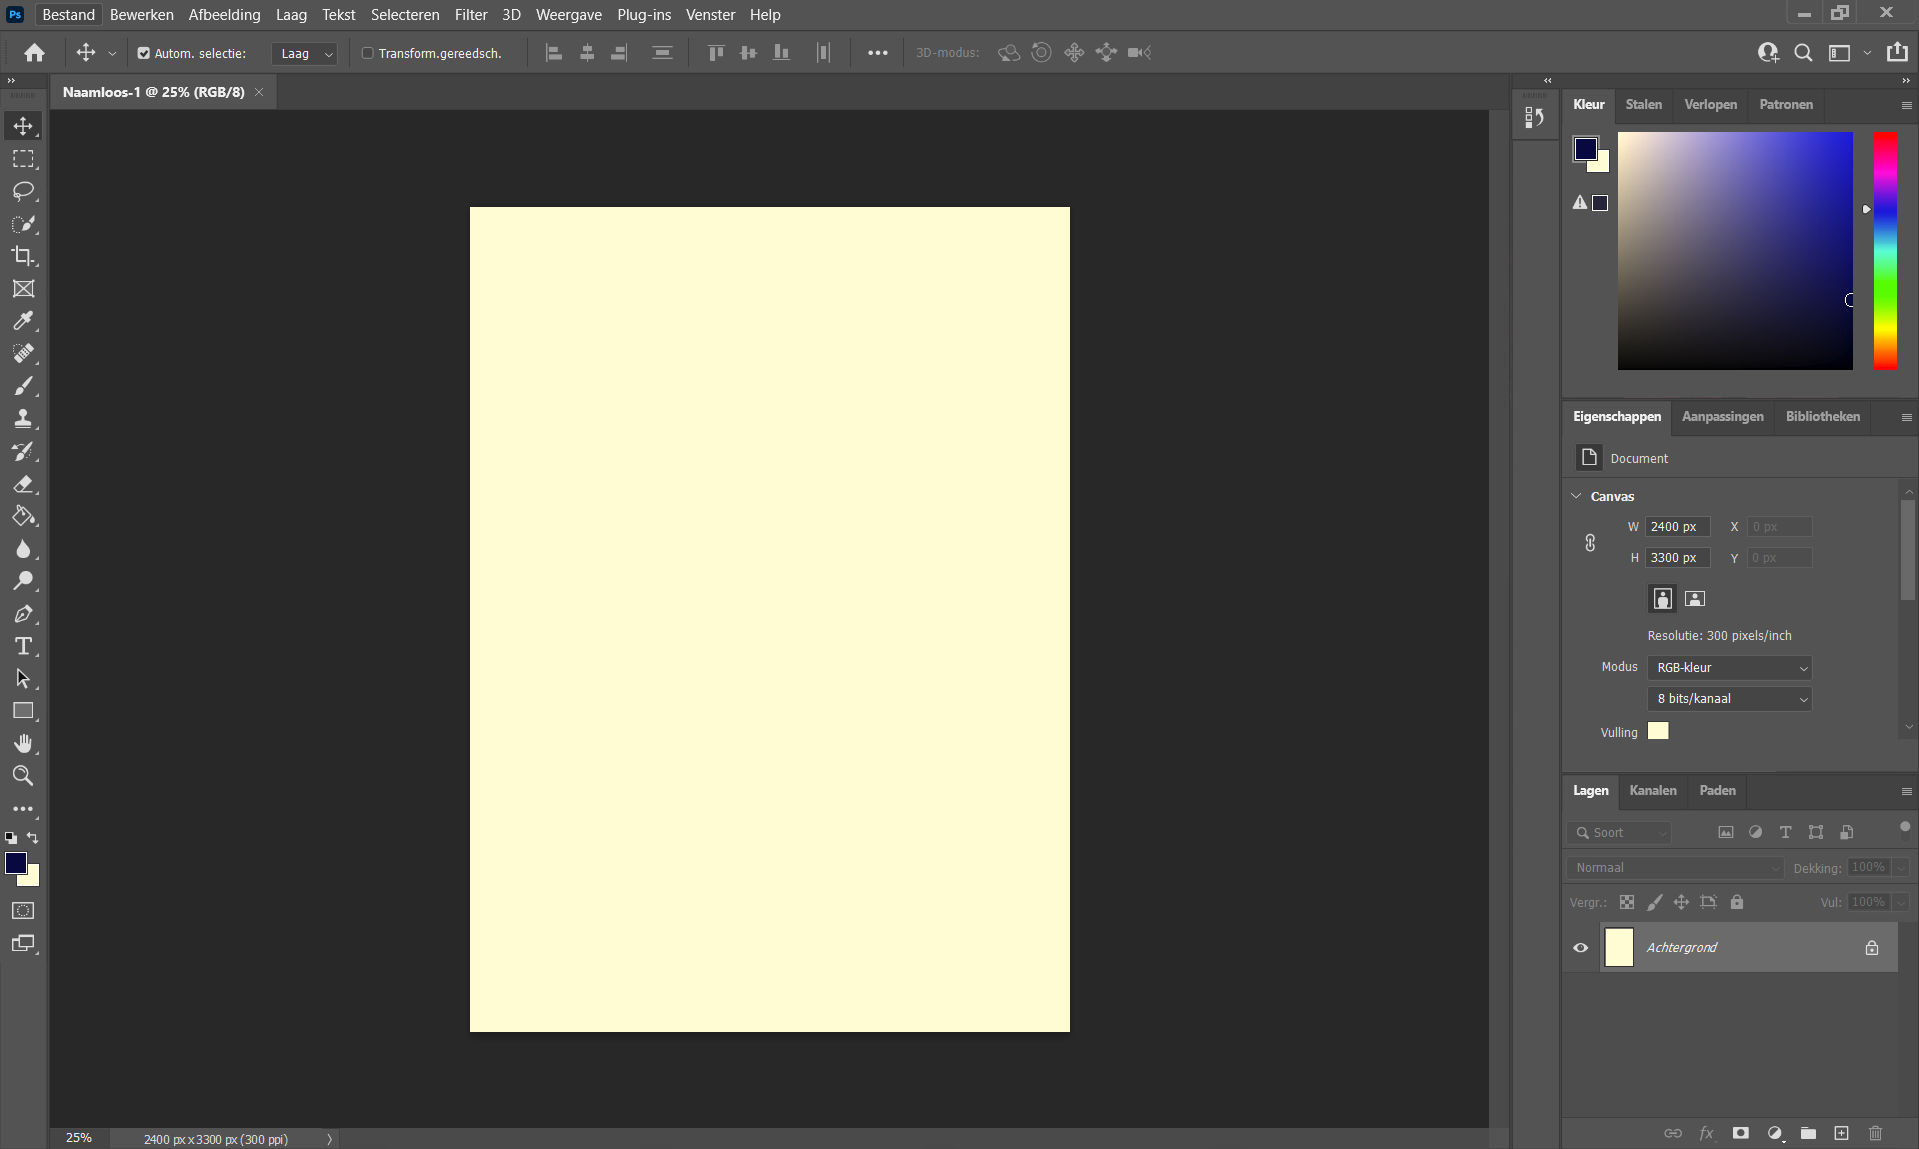Select the Eyedropper tool
Screen dimensions: 1919x1149
[x=23, y=321]
